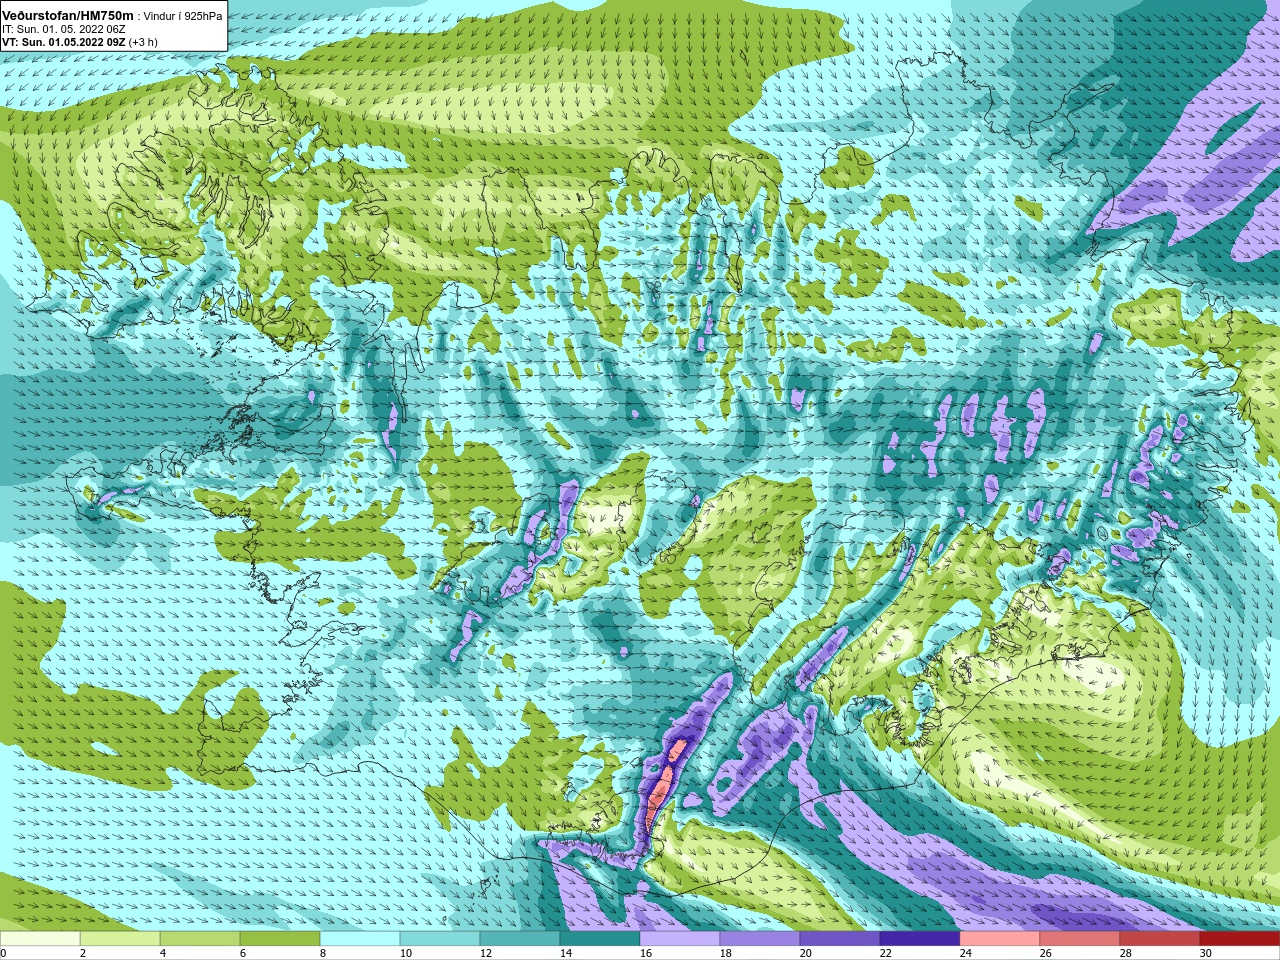The height and width of the screenshot is (960, 1280).
Task: Choose the salmon 26–28 legend swatch
Action: coord(1080,939)
